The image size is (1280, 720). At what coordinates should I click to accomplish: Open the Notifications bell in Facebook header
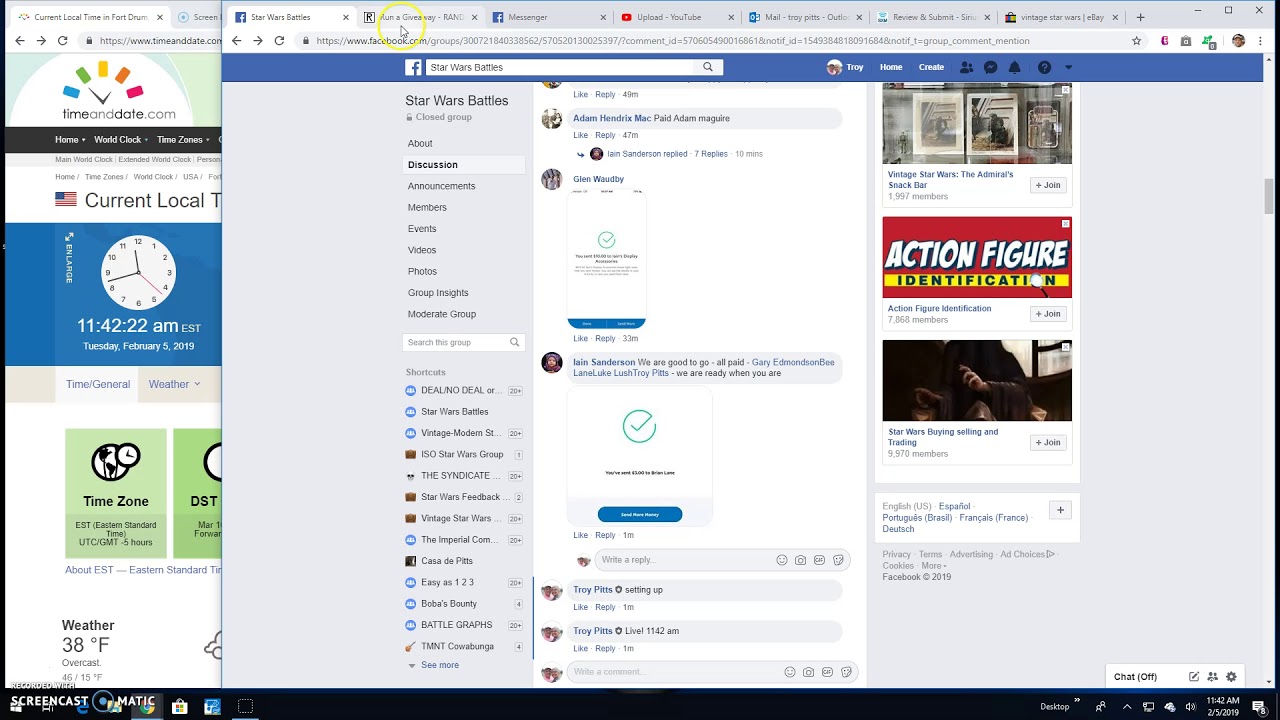pyautogui.click(x=1015, y=67)
